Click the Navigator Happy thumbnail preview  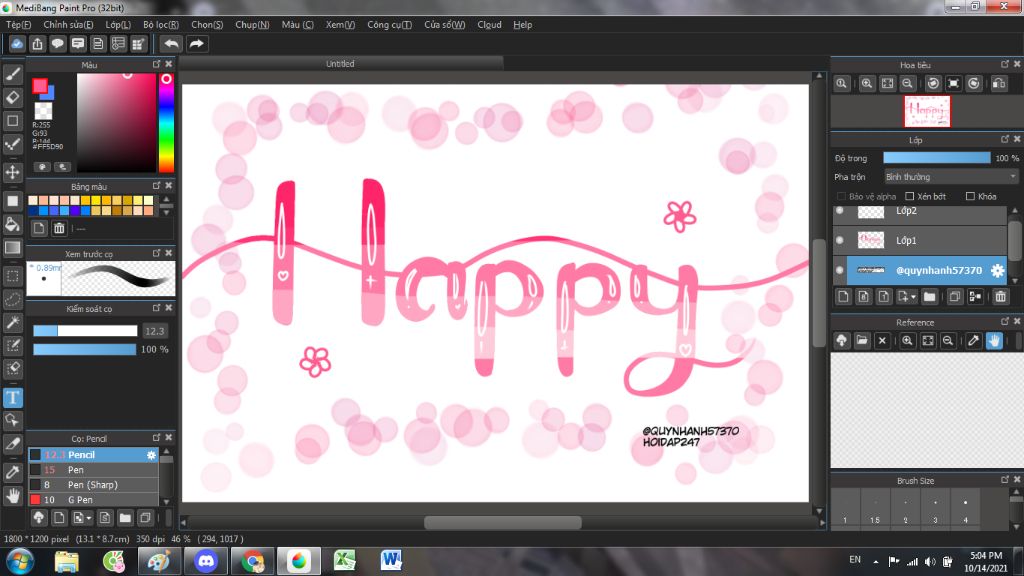(x=927, y=112)
